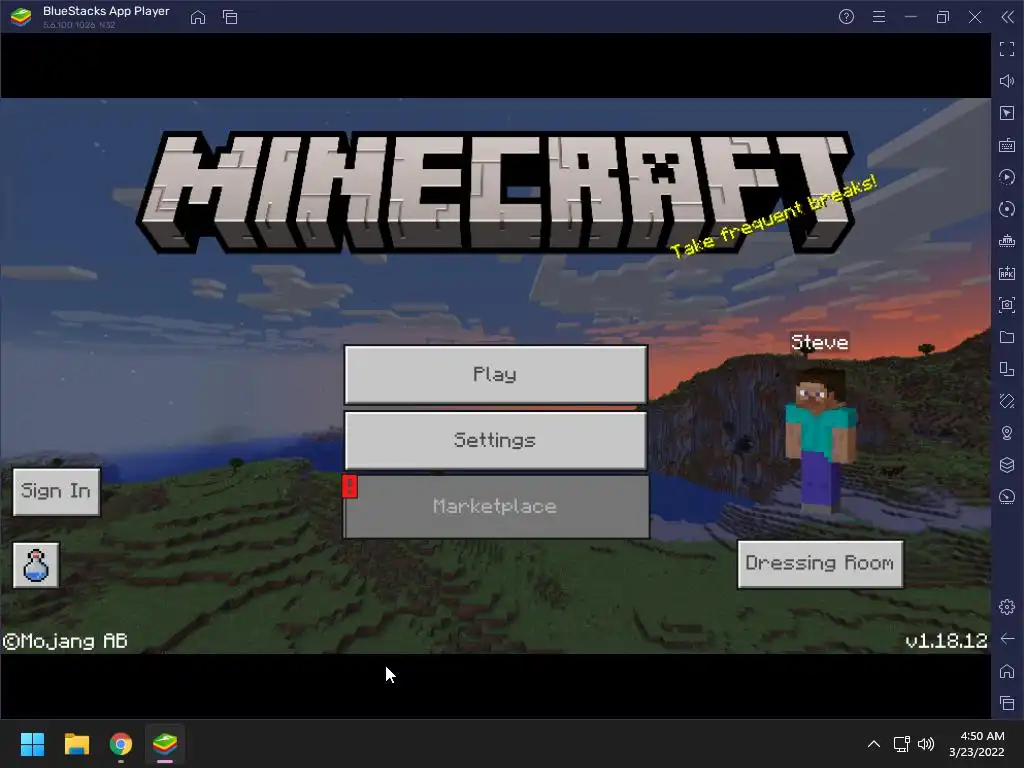
Task: Click the sidebar icon below the keyboard icon
Action: (x=1007, y=177)
